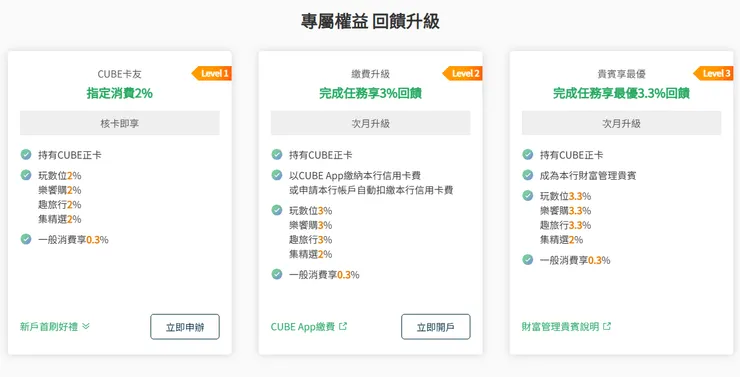The height and width of the screenshot is (377, 740).
Task: Click 成為本行財富管理貴賓 text
Action: 588,176
